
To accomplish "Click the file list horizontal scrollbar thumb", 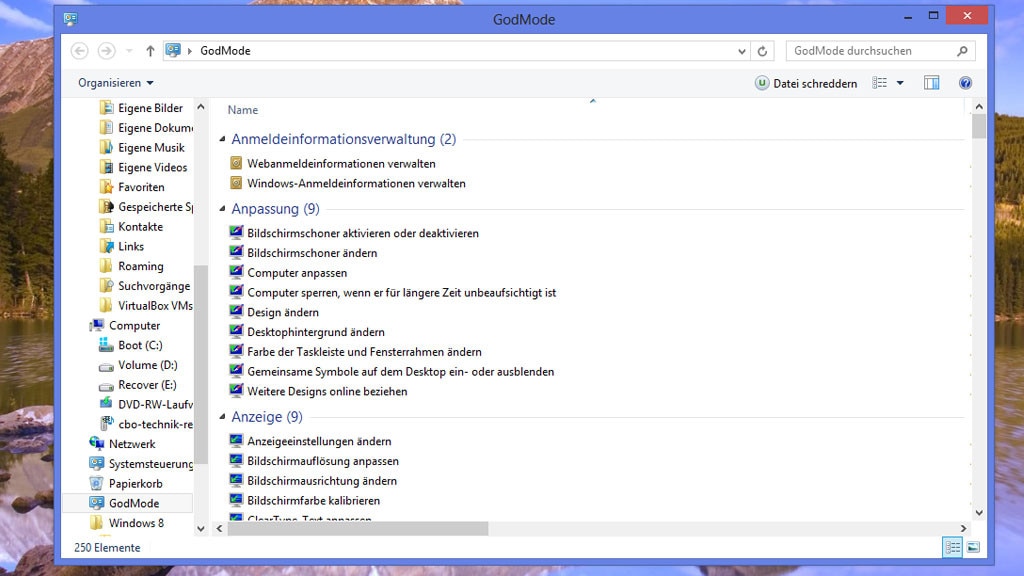I will [358, 528].
